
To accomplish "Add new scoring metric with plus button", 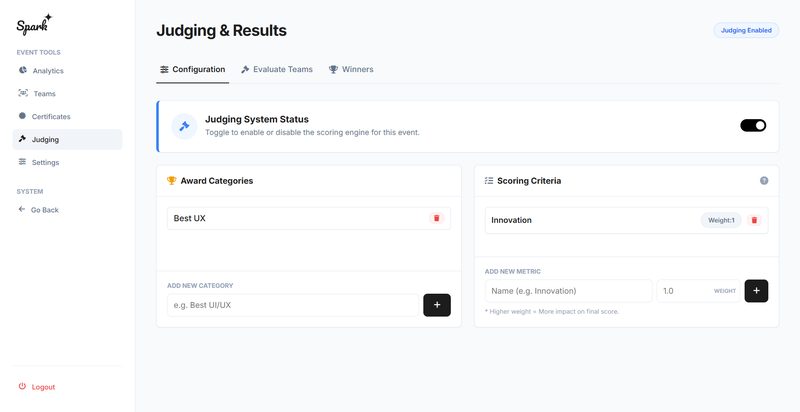I will [756, 291].
